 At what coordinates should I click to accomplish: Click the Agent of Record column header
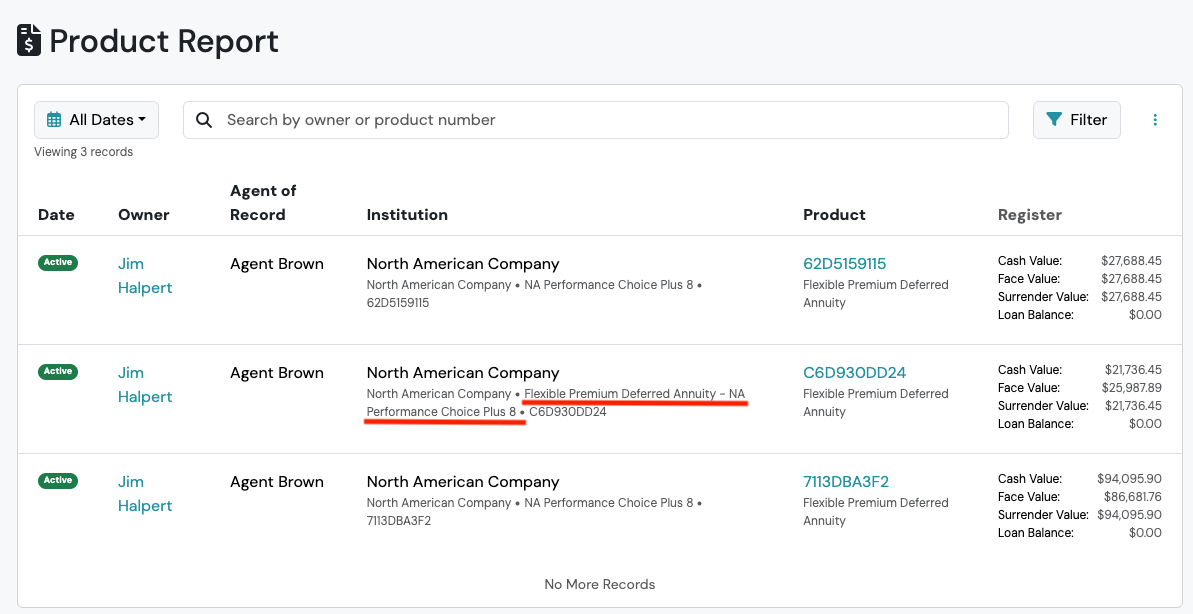click(x=263, y=202)
